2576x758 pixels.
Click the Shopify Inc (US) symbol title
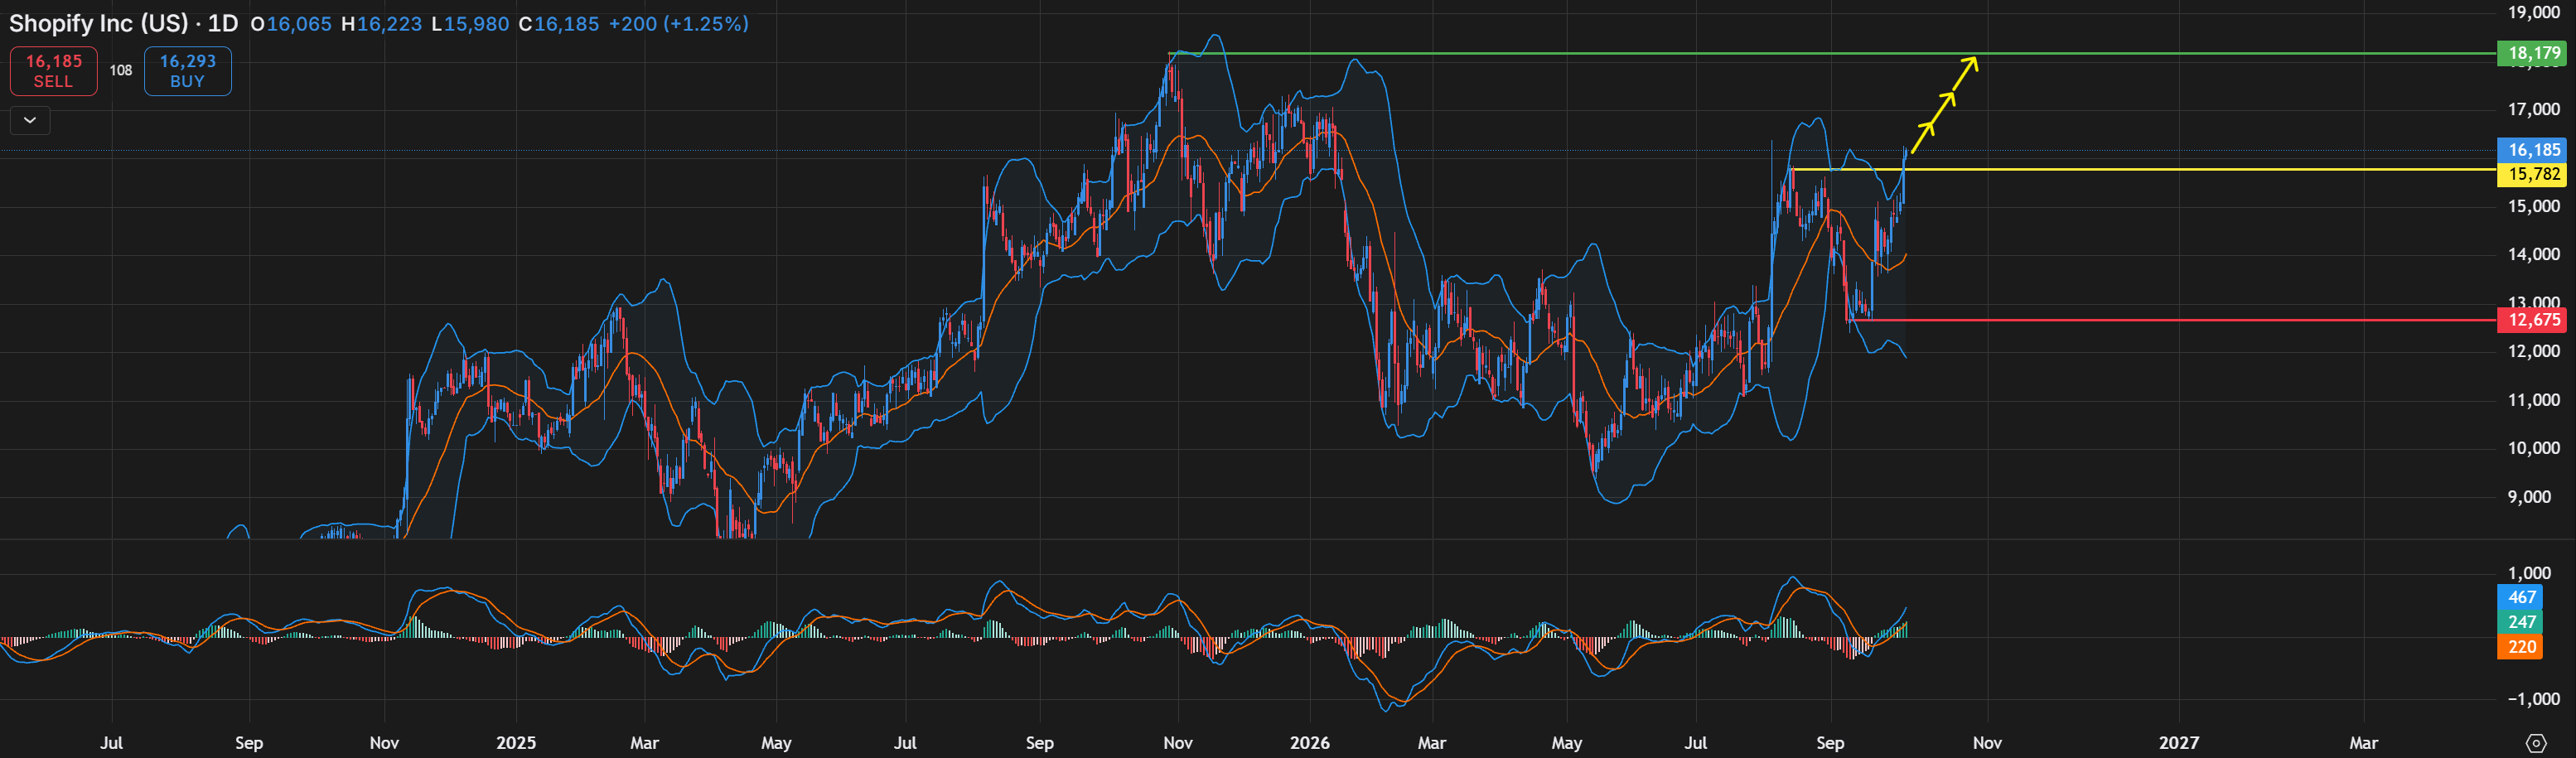tap(98, 23)
